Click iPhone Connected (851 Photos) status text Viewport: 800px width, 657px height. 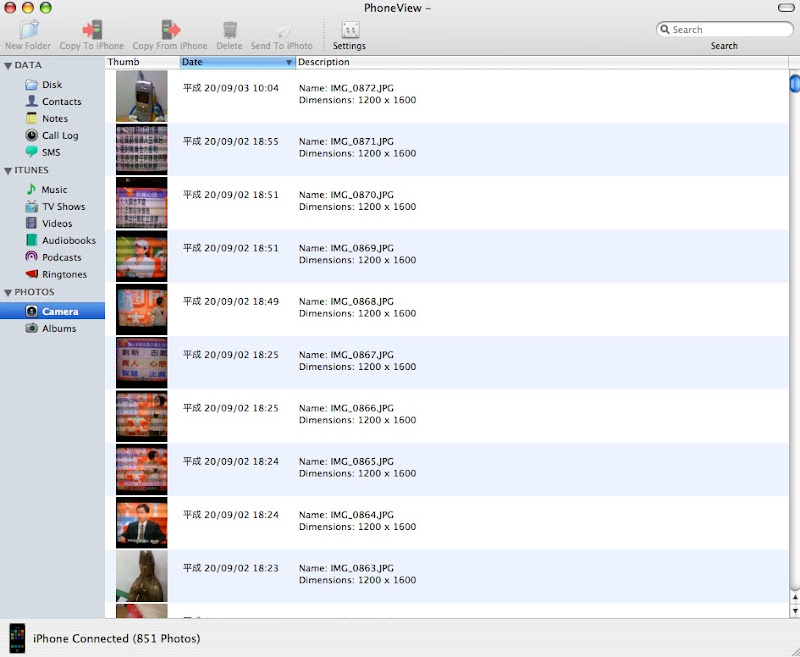click(x=117, y=639)
